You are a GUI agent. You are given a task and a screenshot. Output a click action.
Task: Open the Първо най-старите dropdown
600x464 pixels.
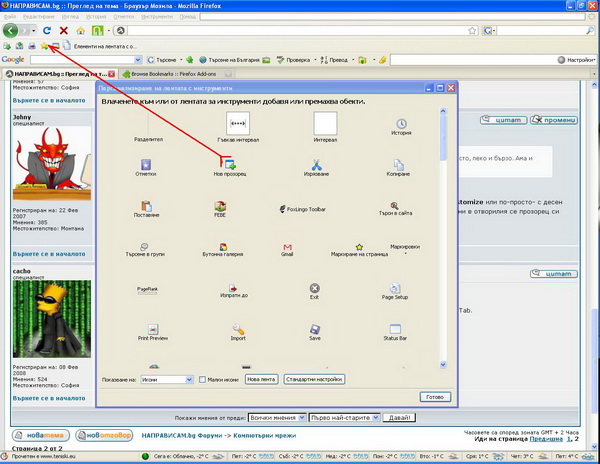click(x=345, y=418)
